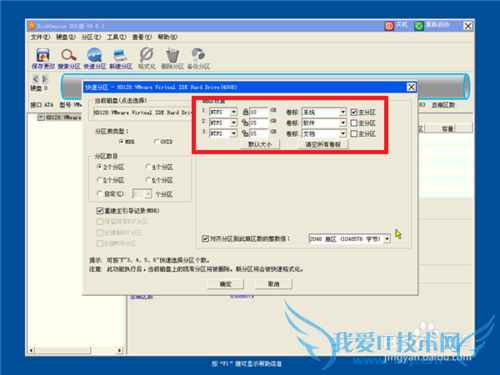The width and height of the screenshot is (500, 375).
Task: Open the custom partition count combo box
Action: coord(142,194)
